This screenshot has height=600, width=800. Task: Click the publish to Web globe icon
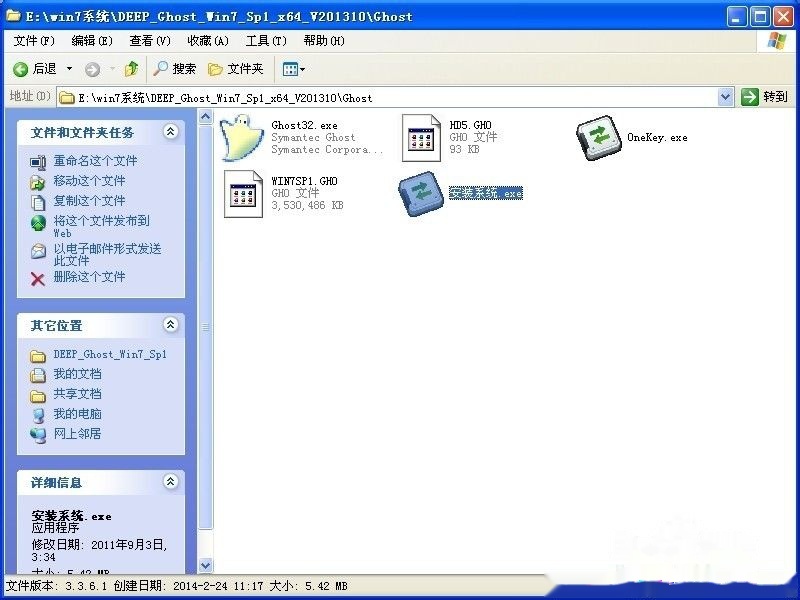pos(38,223)
